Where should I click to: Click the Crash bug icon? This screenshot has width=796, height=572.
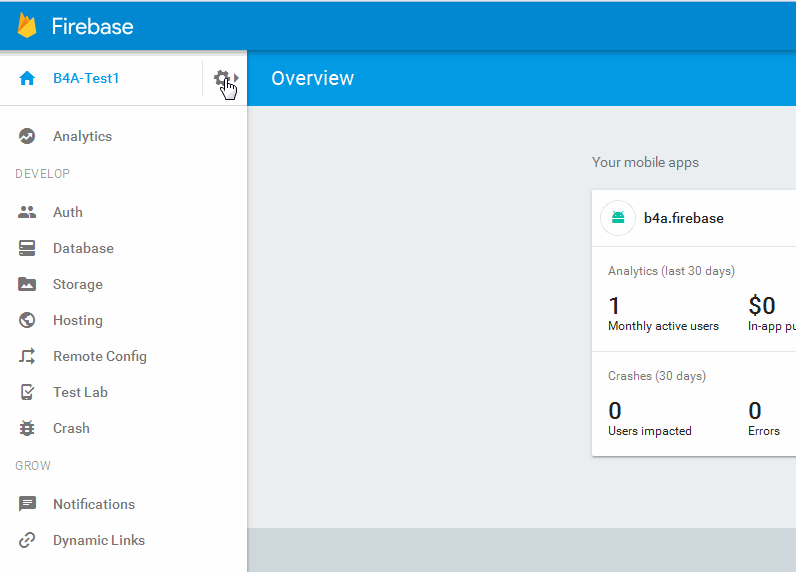[x=27, y=428]
